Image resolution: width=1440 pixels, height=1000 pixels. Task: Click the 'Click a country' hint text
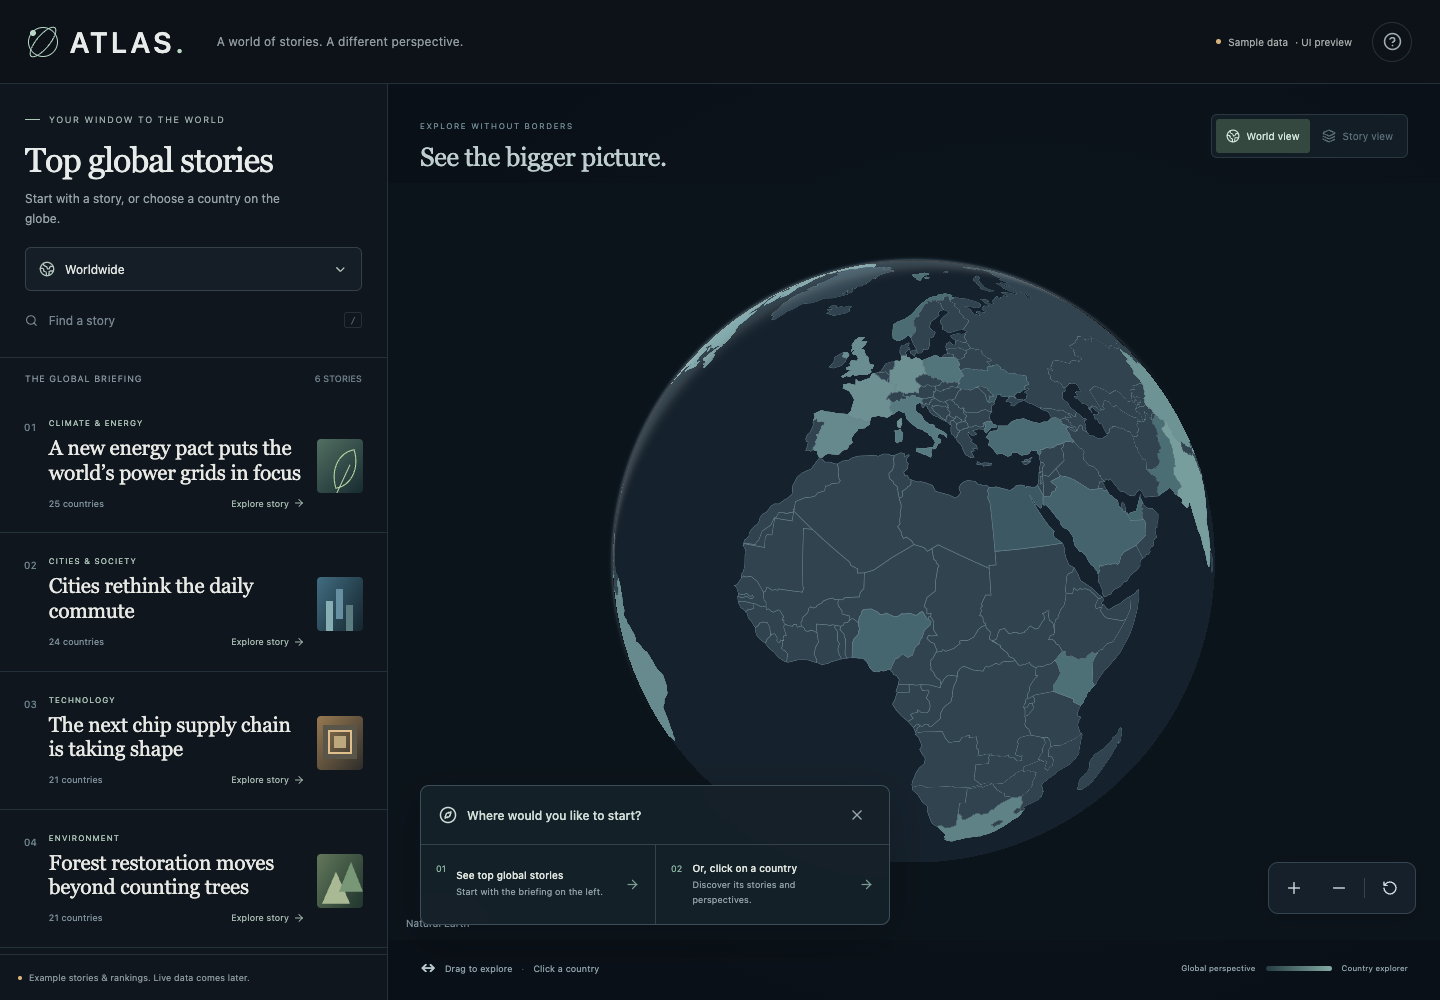566,968
